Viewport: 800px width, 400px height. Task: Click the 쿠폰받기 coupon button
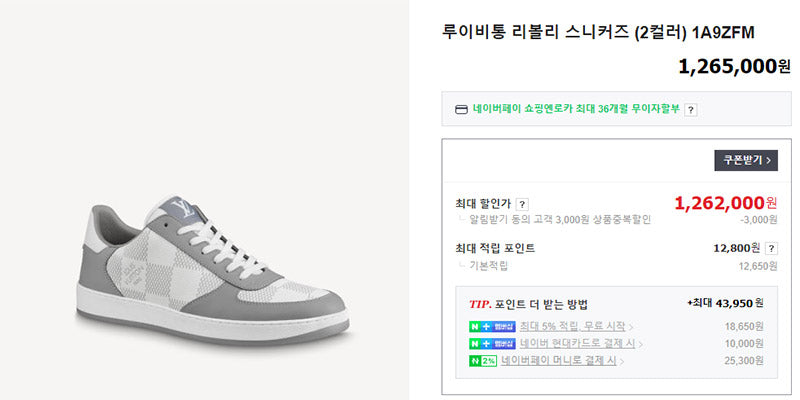[746, 160]
